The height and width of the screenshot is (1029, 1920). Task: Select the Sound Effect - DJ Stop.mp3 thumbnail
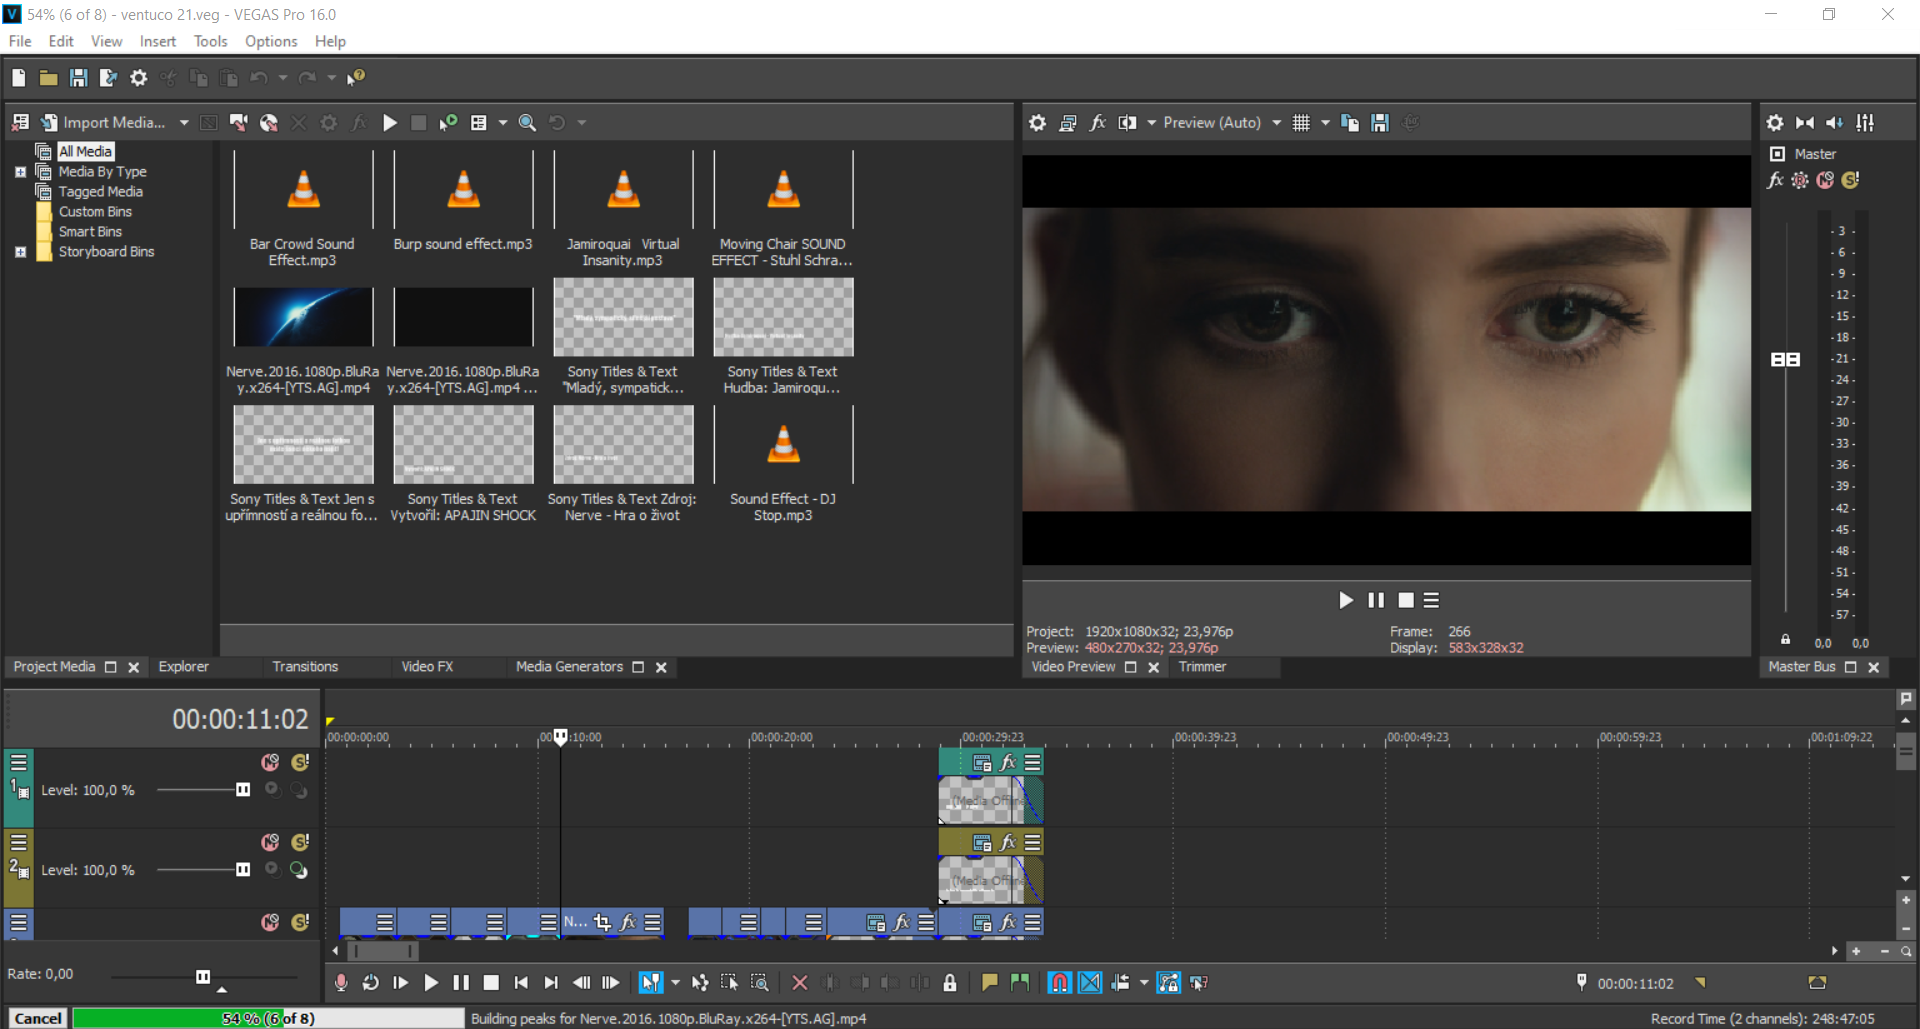click(783, 445)
